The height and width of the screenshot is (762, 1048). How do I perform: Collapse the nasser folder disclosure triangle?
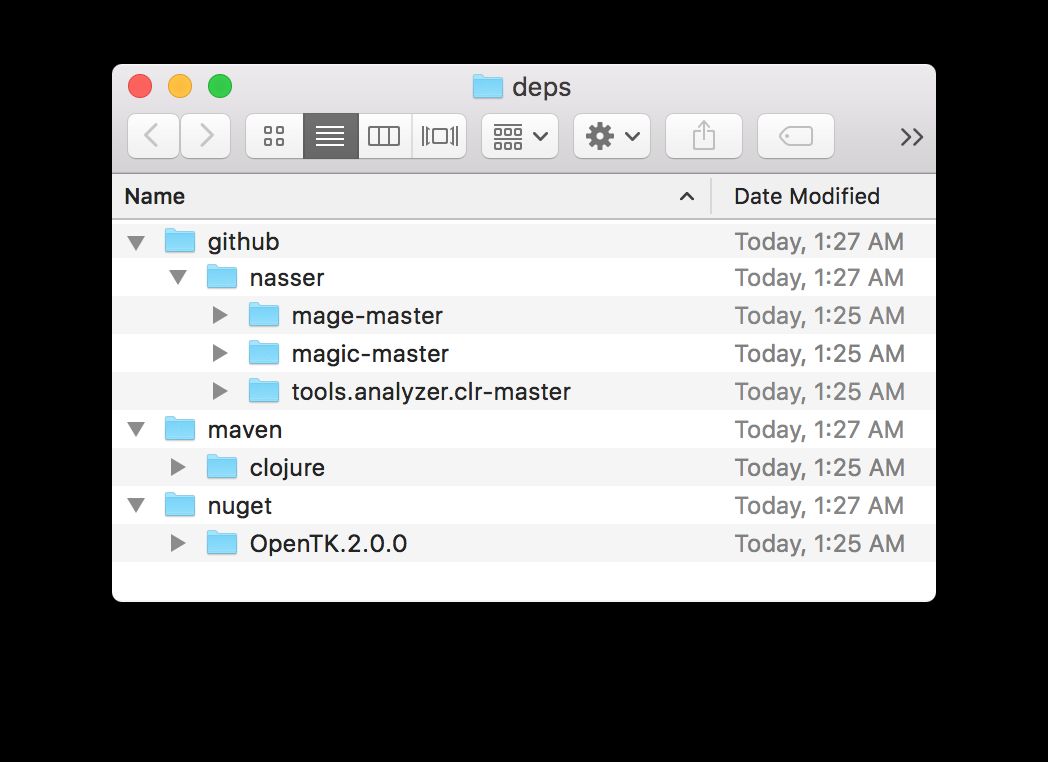tap(178, 277)
